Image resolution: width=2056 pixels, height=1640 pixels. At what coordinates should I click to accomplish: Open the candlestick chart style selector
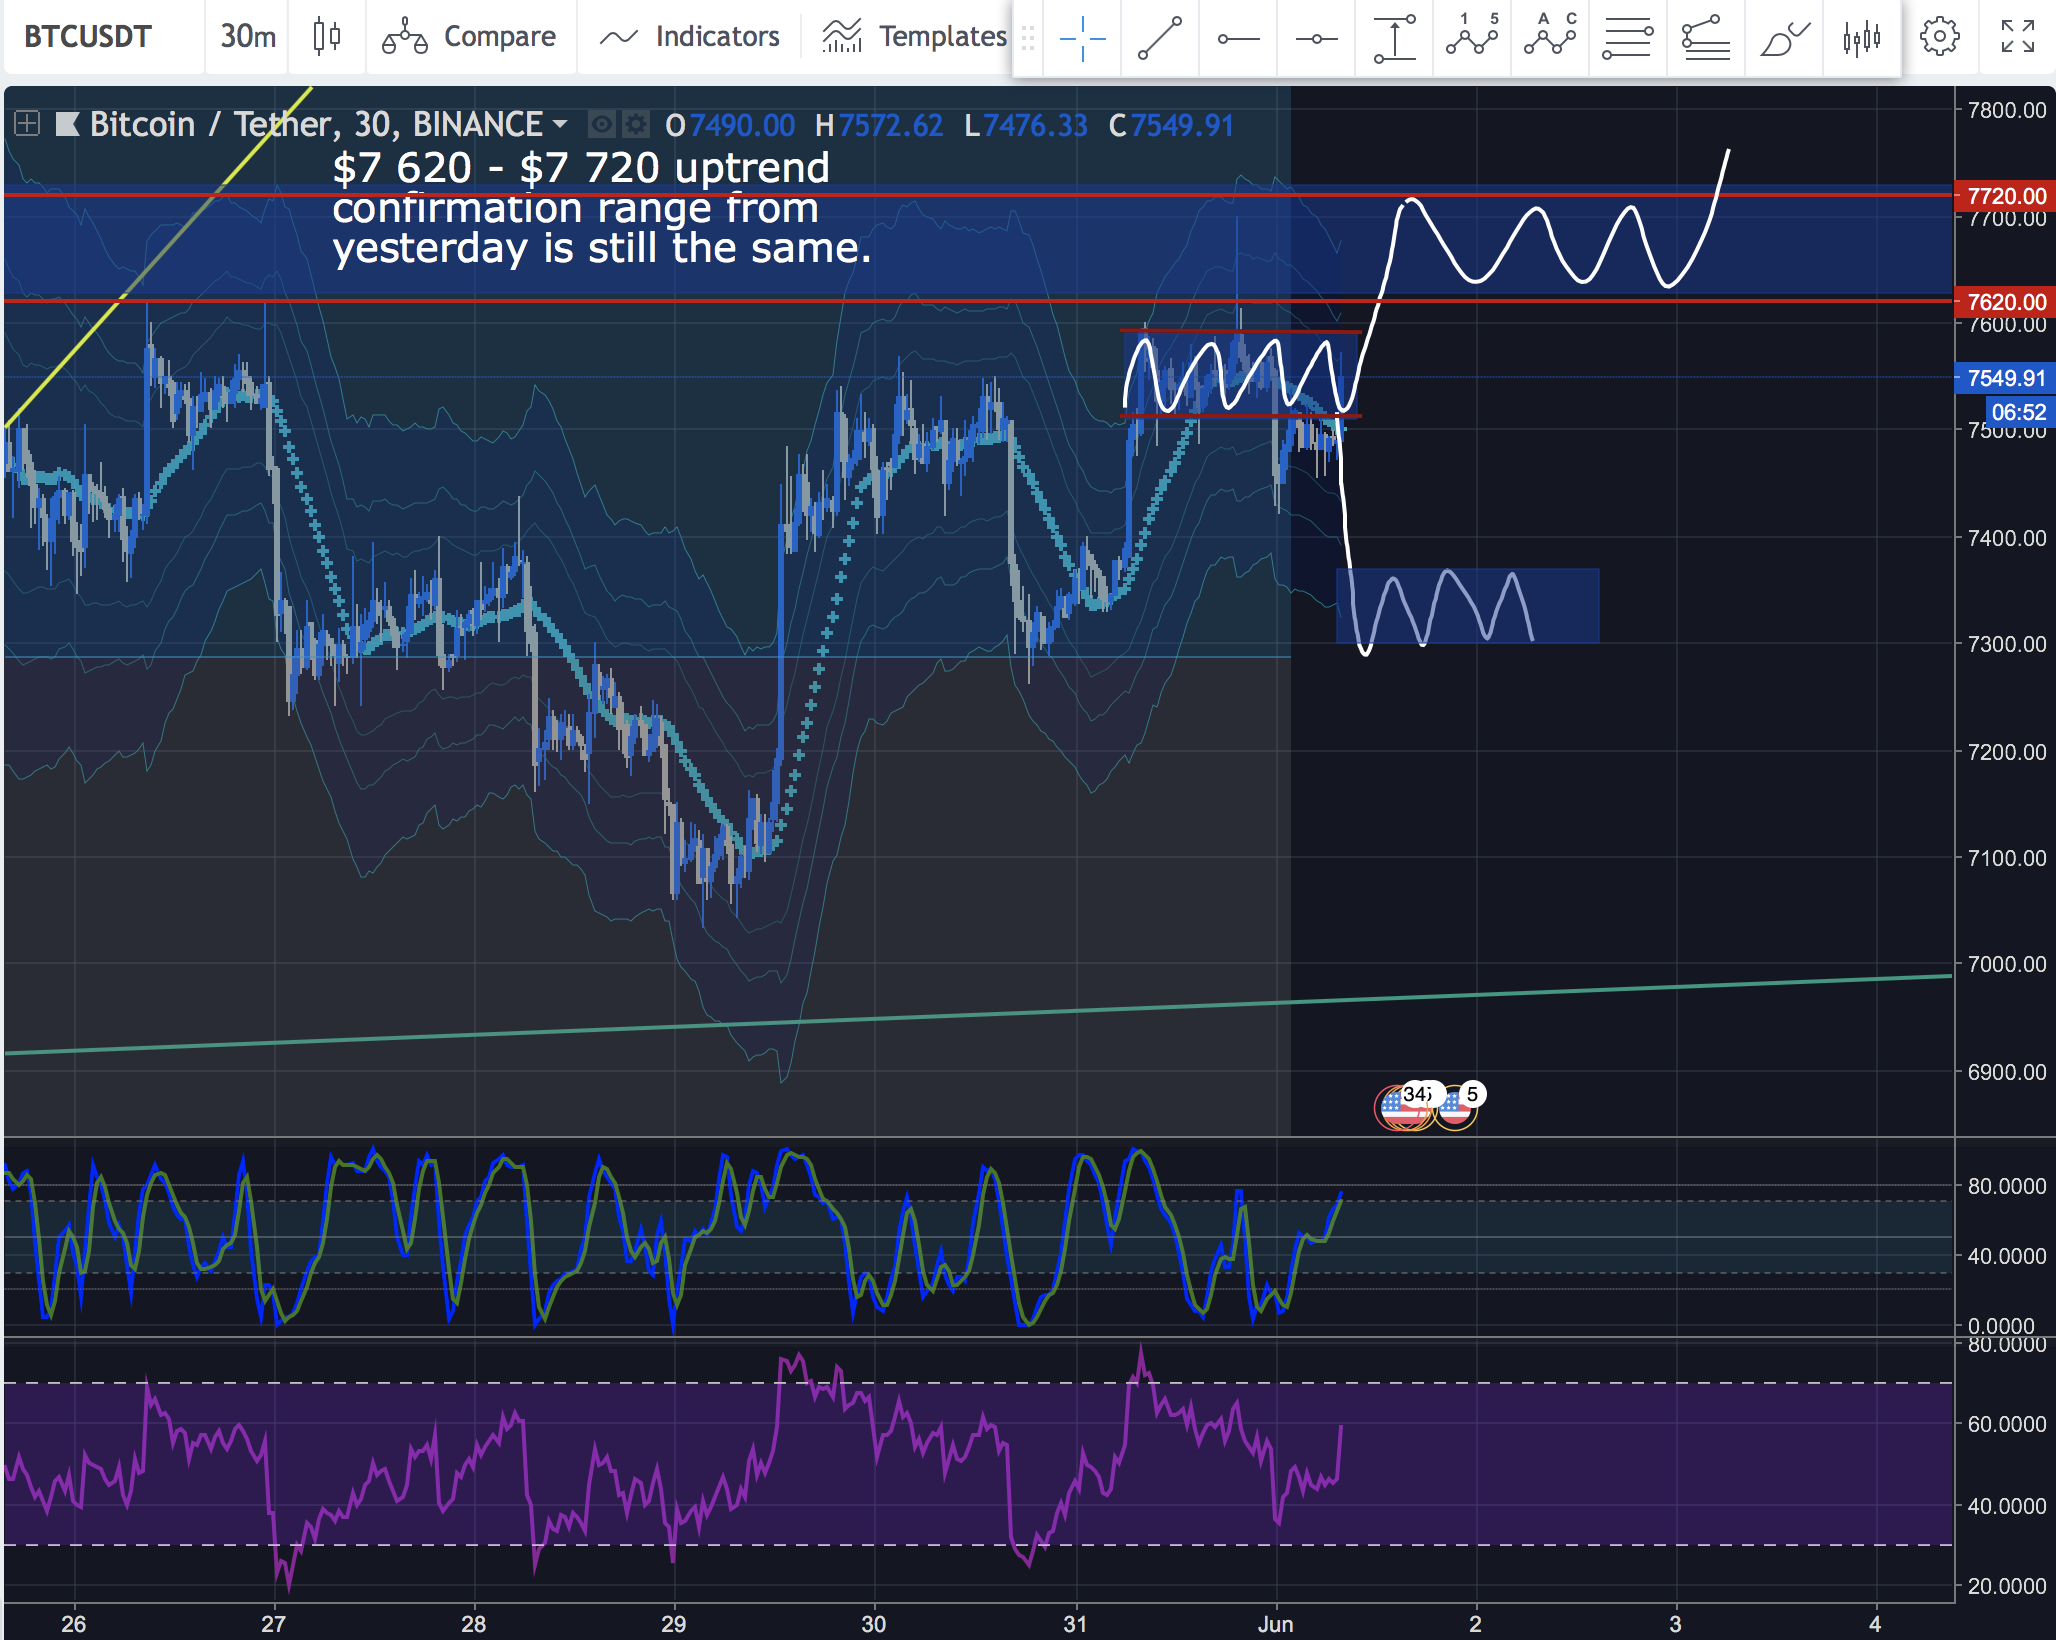click(327, 37)
